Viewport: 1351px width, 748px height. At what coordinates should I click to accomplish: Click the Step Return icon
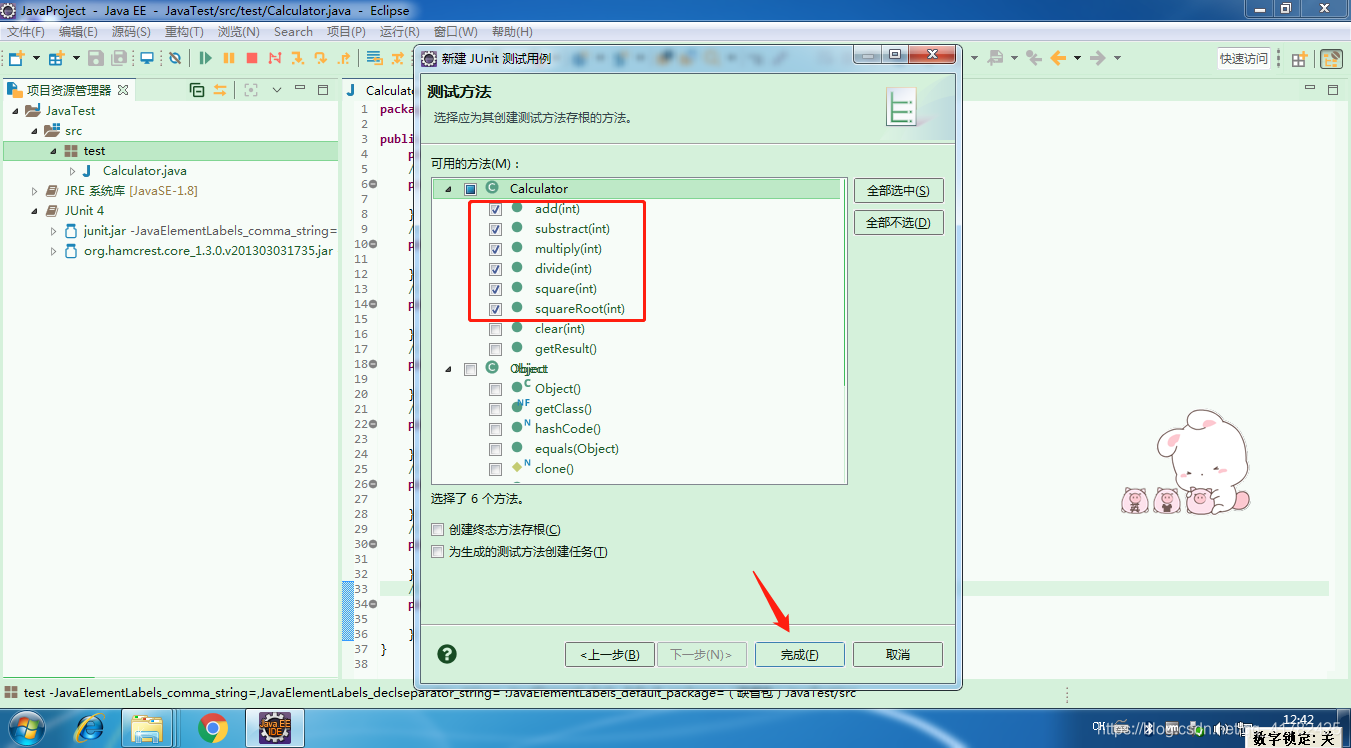[x=345, y=58]
